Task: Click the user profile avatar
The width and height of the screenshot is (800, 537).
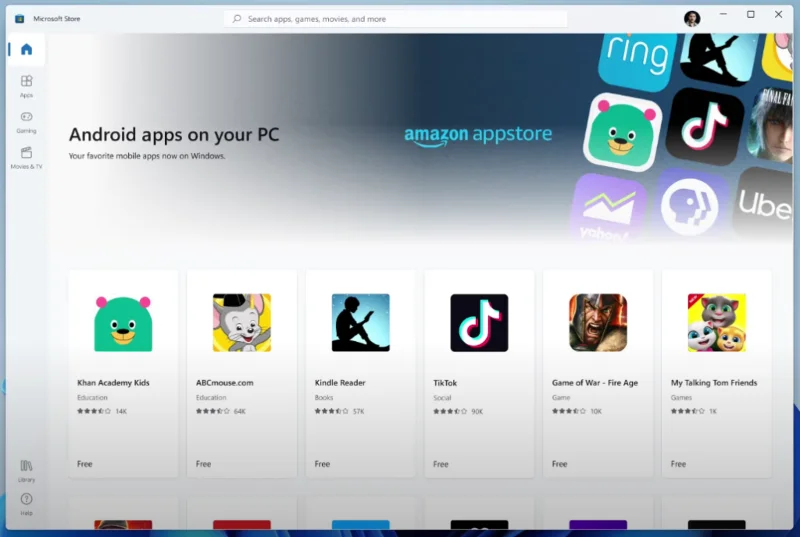Action: 692,18
